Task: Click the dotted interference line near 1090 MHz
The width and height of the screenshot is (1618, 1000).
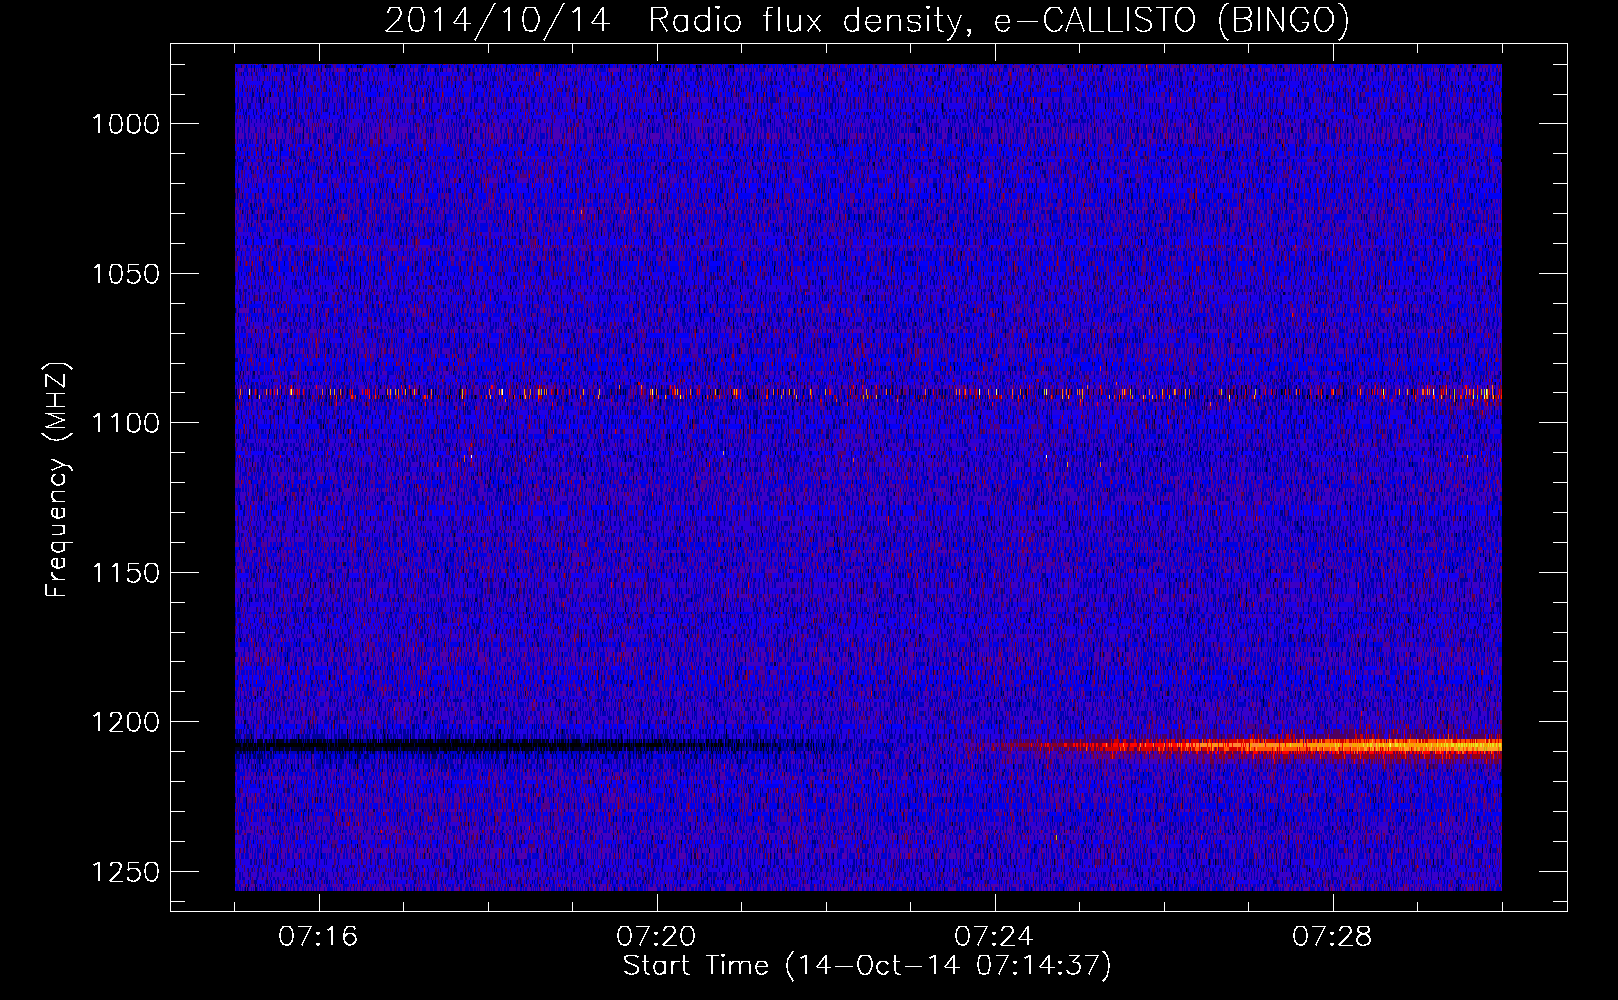Action: pos(868,393)
